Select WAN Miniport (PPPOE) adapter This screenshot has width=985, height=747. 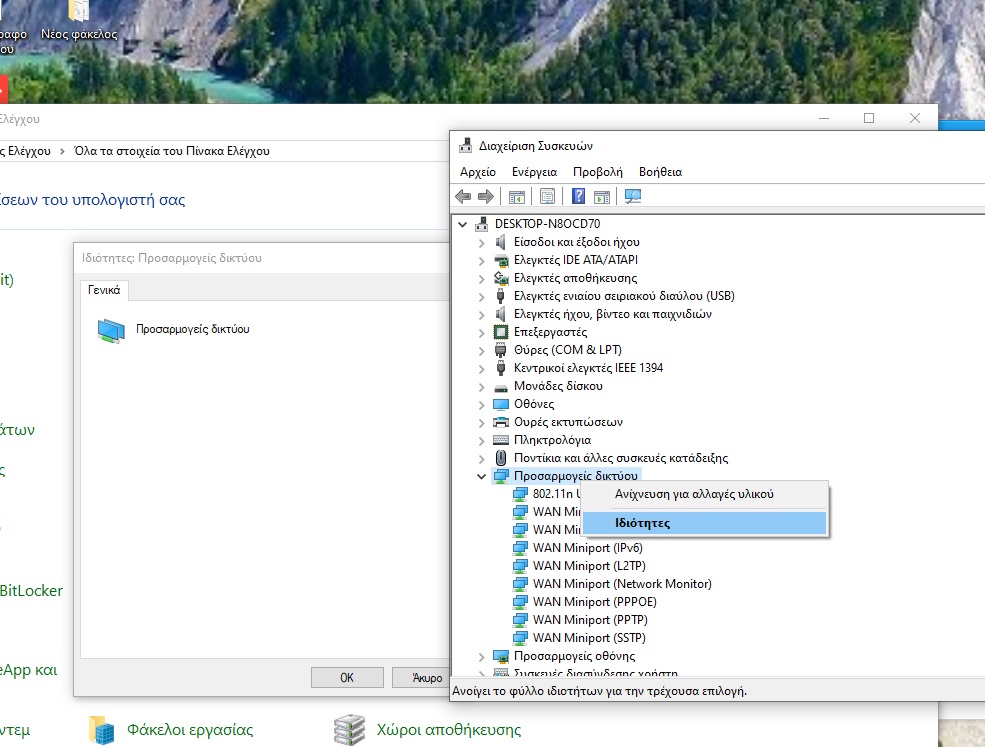[x=594, y=602]
